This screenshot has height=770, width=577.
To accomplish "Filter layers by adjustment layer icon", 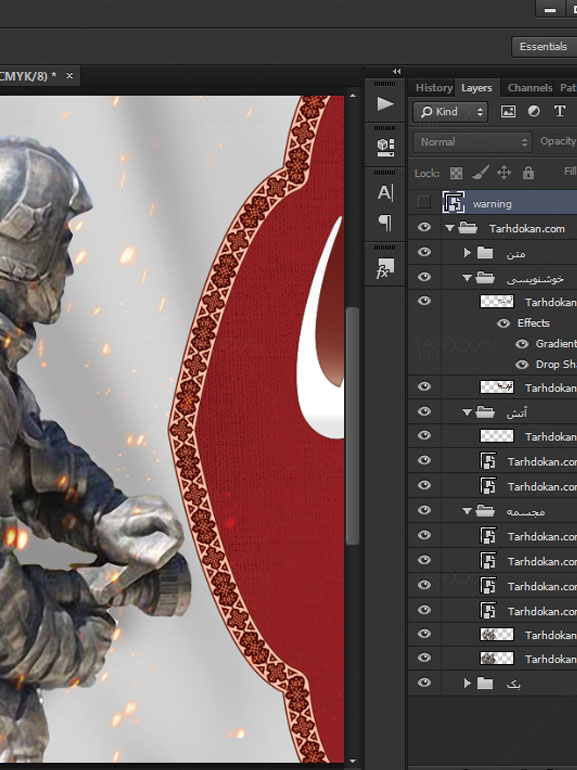I will click(534, 111).
